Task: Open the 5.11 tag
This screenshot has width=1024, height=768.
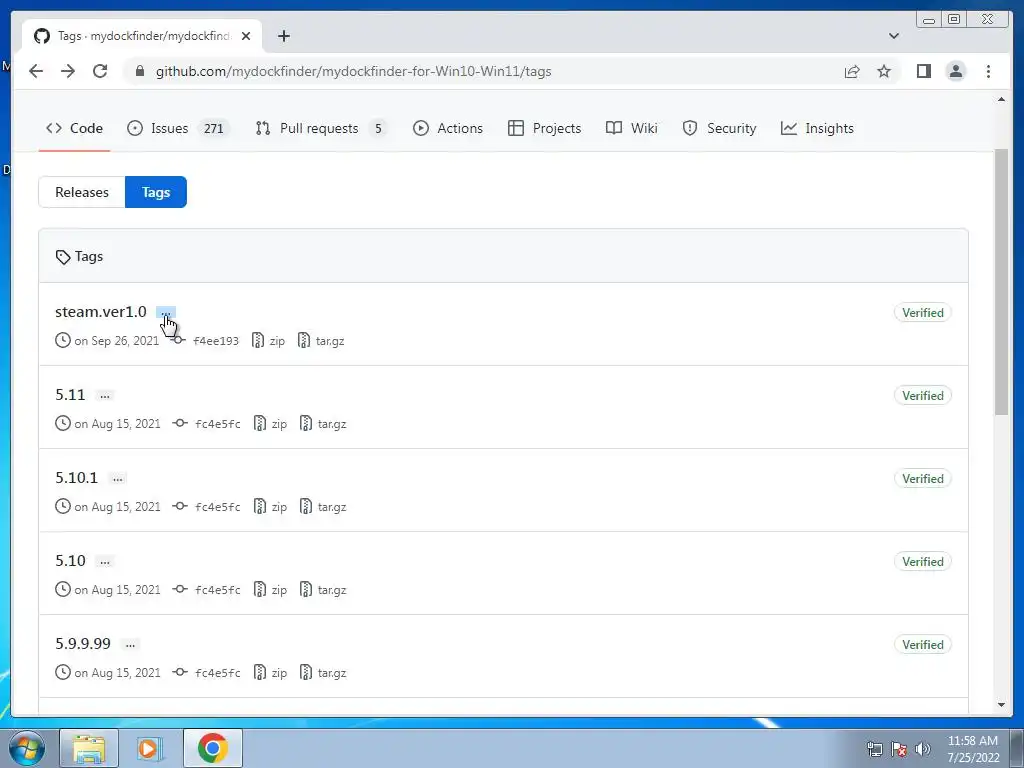Action: pos(70,394)
